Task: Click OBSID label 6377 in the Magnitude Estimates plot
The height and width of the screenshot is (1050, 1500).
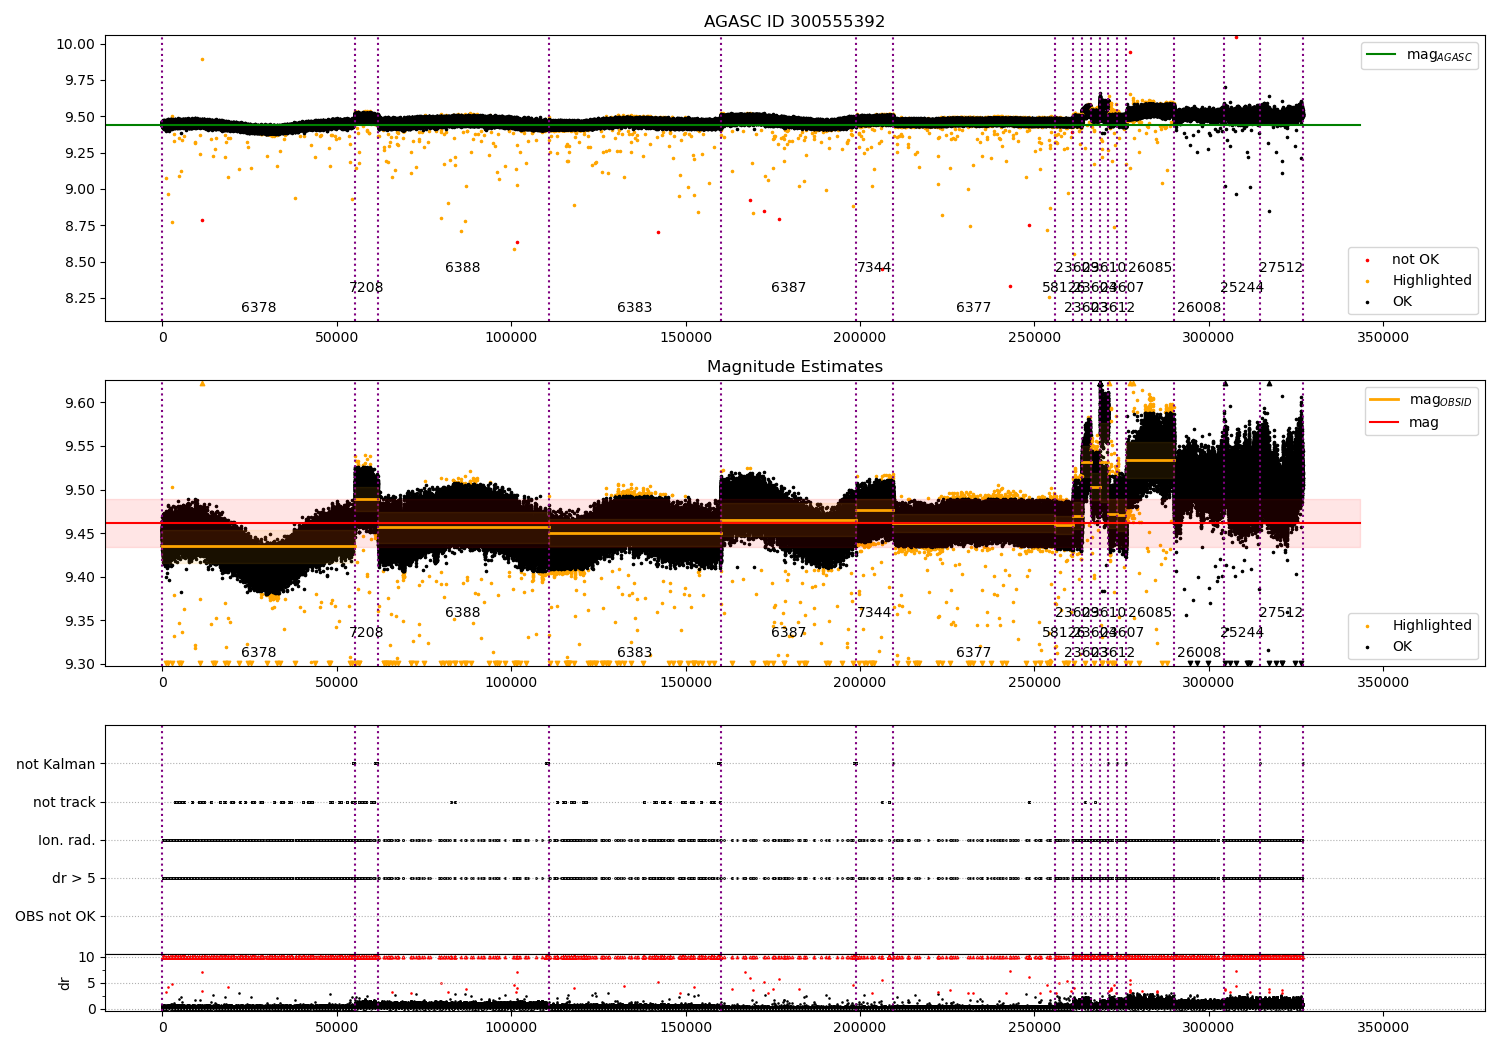Action: click(973, 653)
